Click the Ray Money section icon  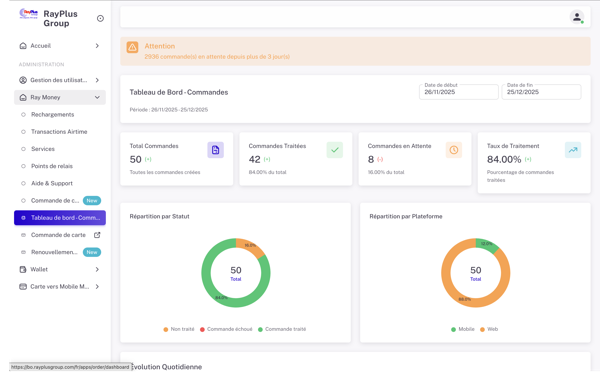click(23, 97)
